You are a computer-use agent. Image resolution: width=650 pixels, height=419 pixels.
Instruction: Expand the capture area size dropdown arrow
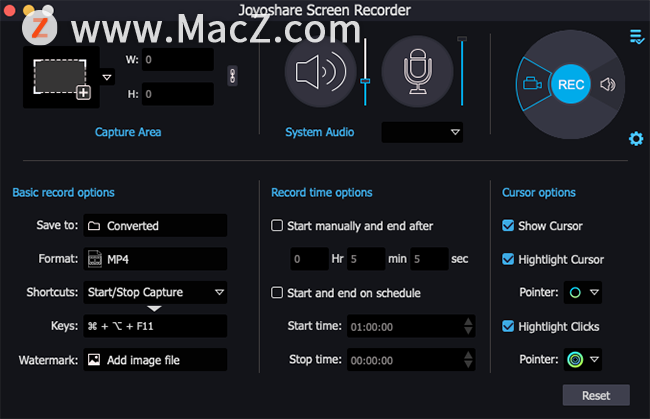[107, 78]
